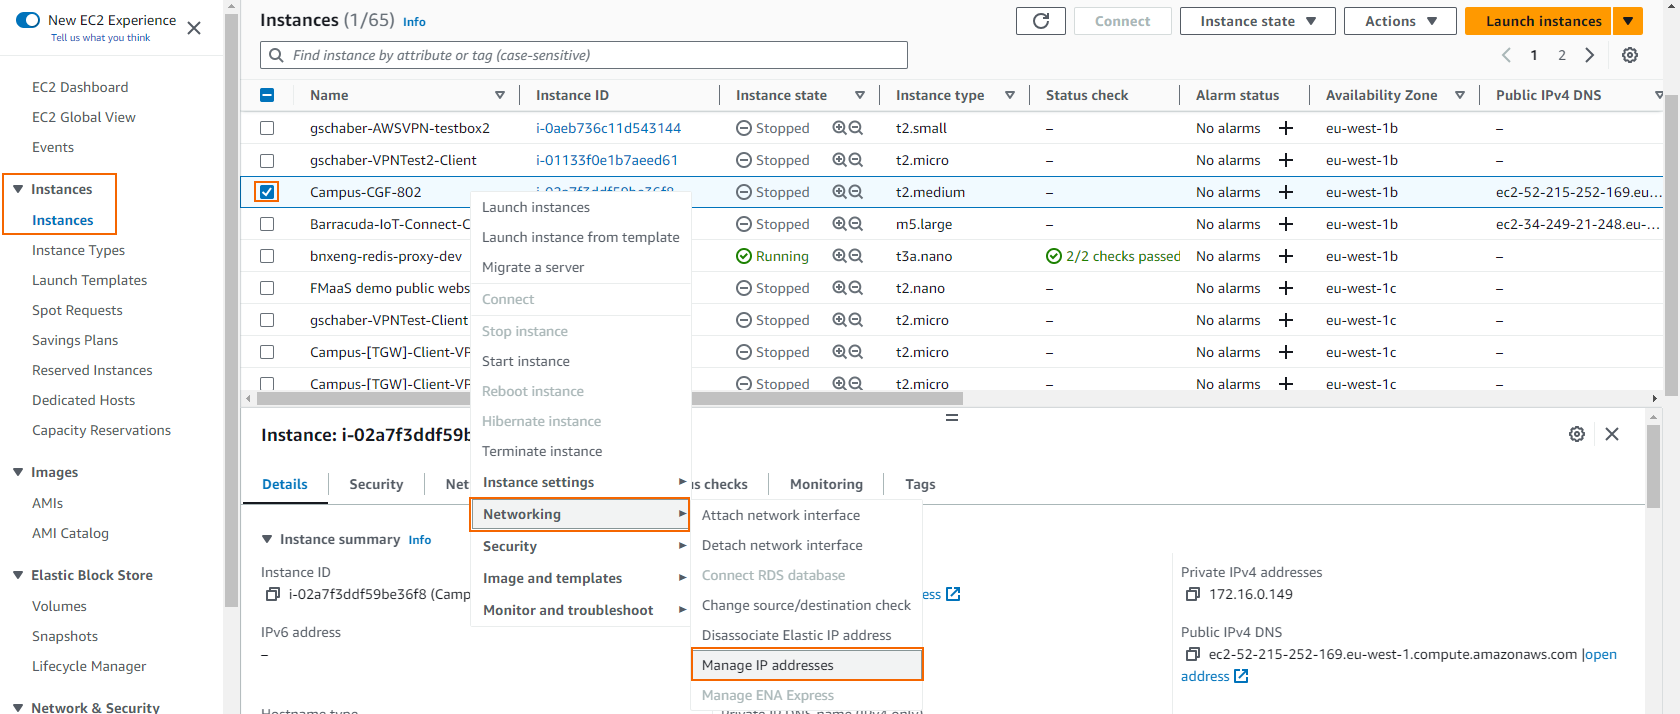Close the instance details panel
This screenshot has width=1680, height=714.
click(x=1612, y=434)
